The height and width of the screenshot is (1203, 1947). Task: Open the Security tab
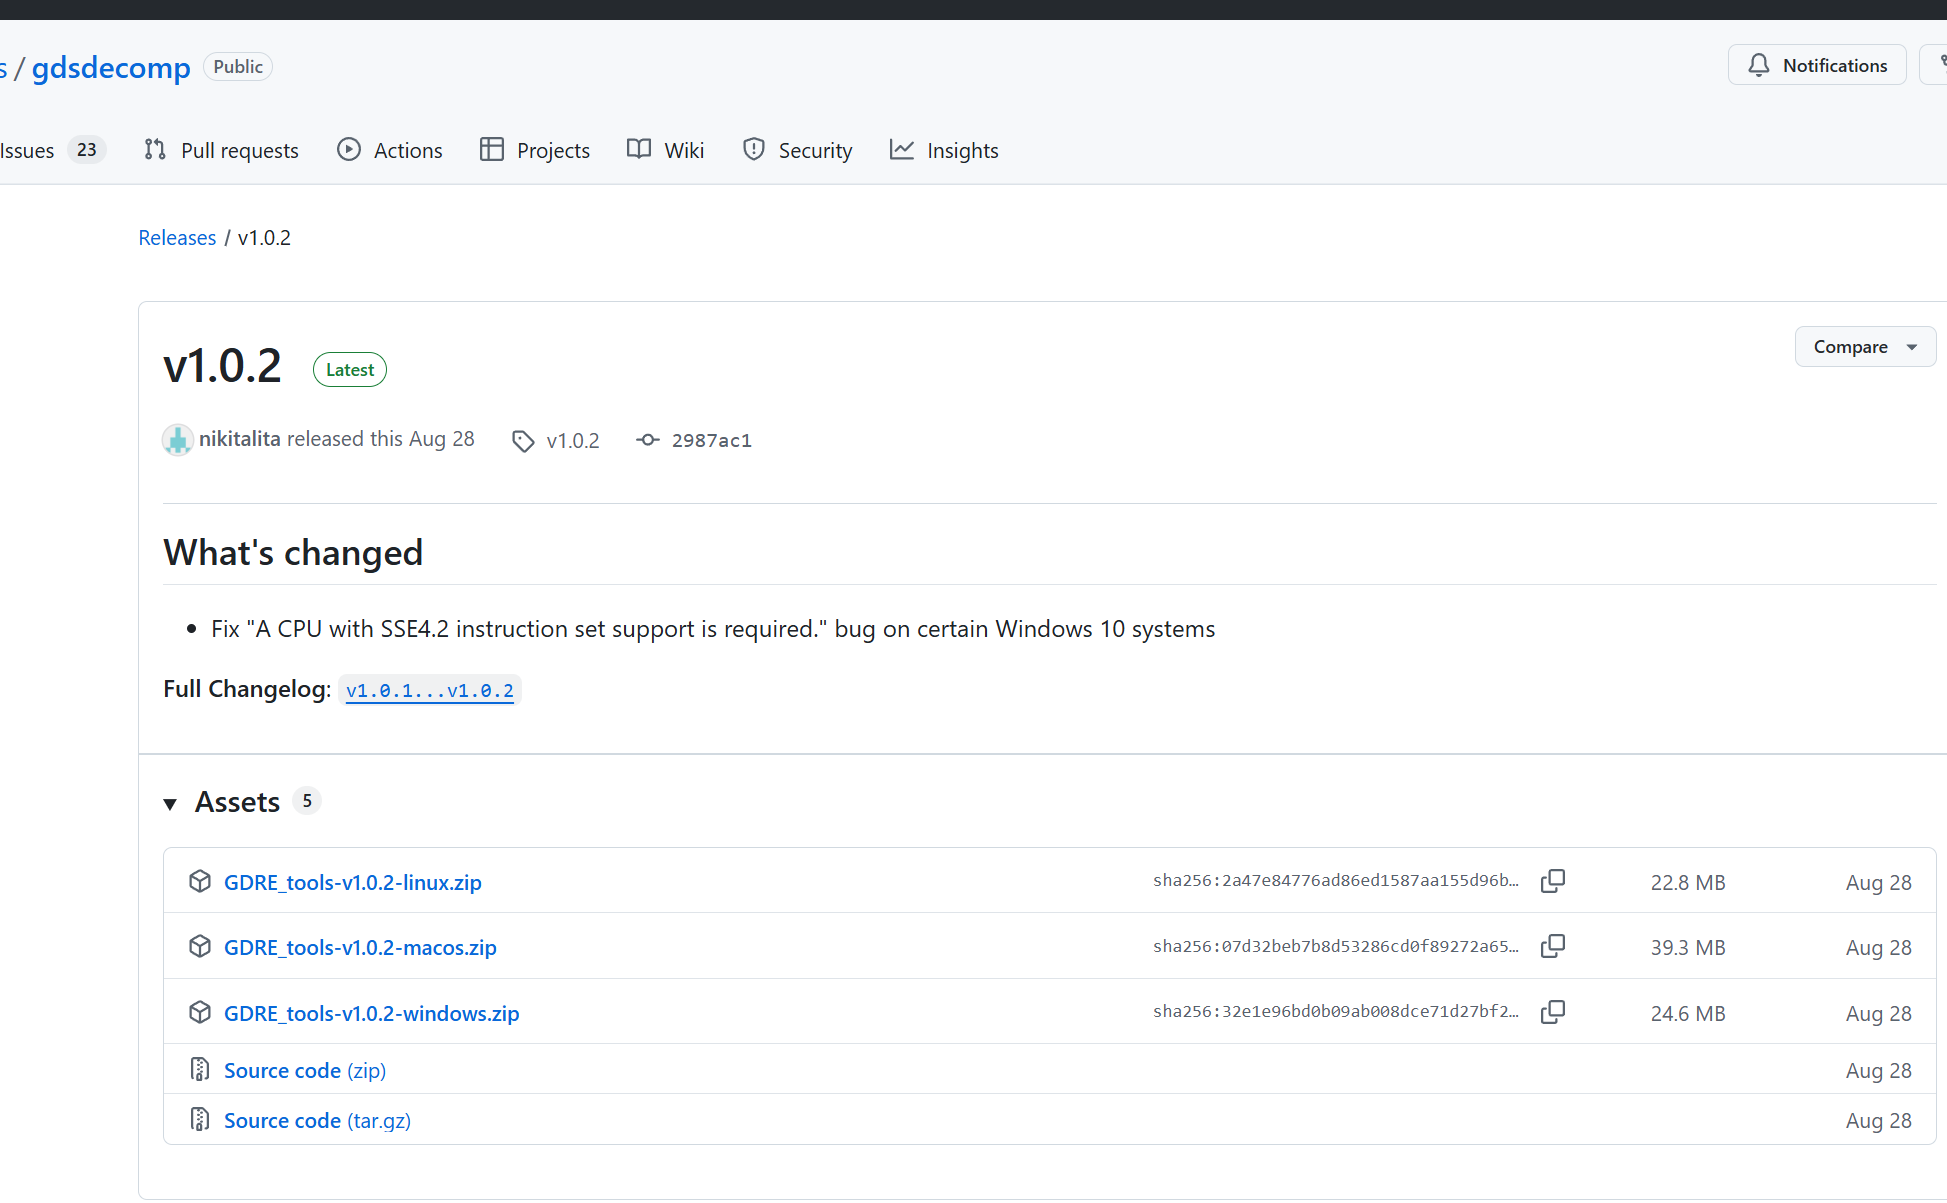coord(797,150)
